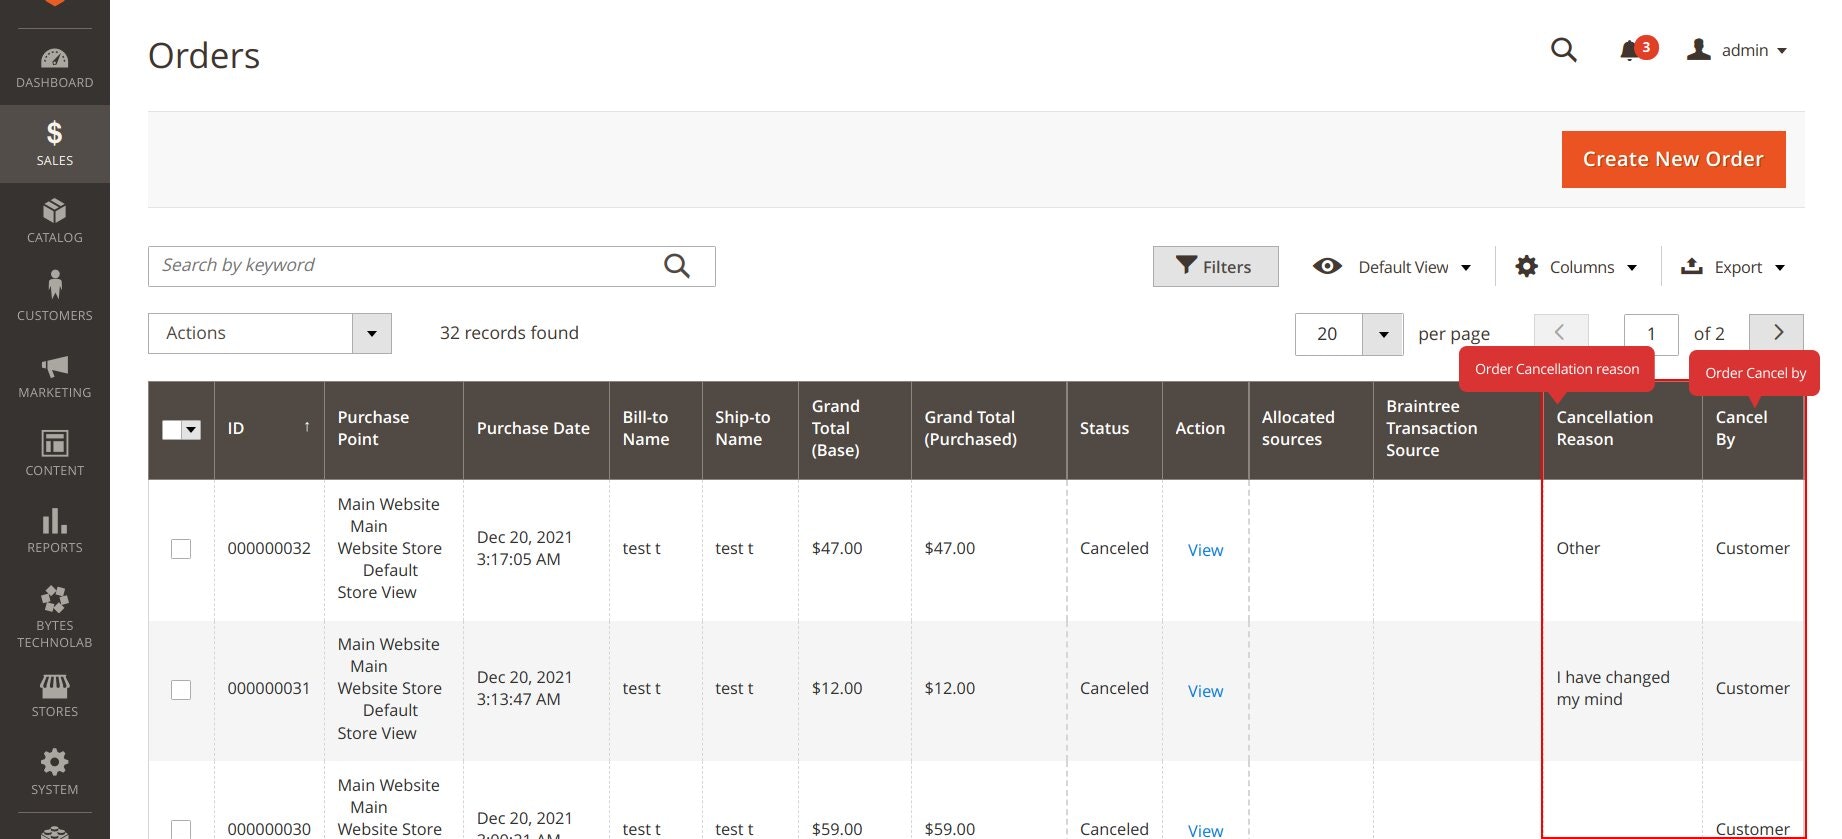The image size is (1842, 839).
Task: View order 000000032
Action: tap(1205, 550)
